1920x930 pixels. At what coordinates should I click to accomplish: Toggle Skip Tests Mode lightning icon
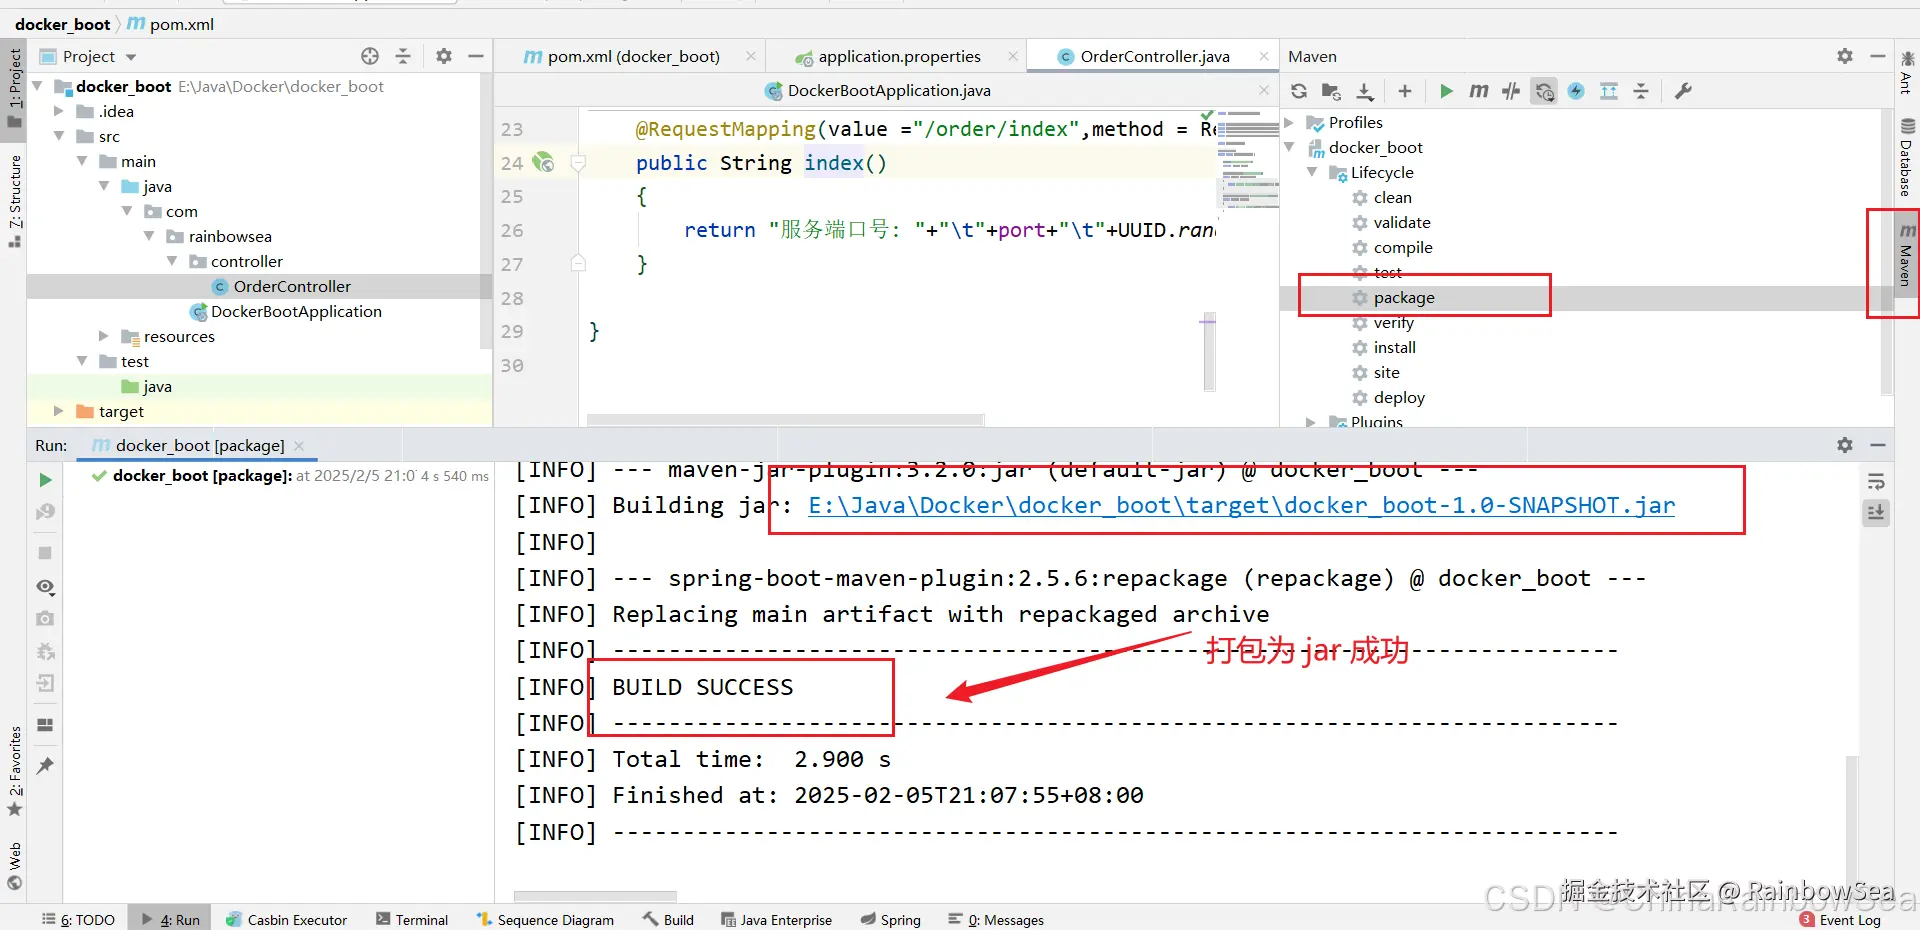1577,91
